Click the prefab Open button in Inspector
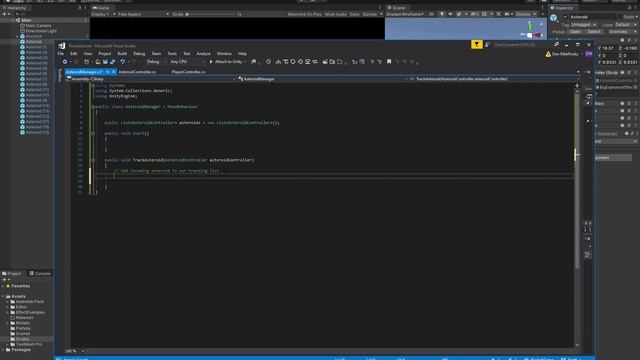This screenshot has height=360, width=640. pos(576,31)
